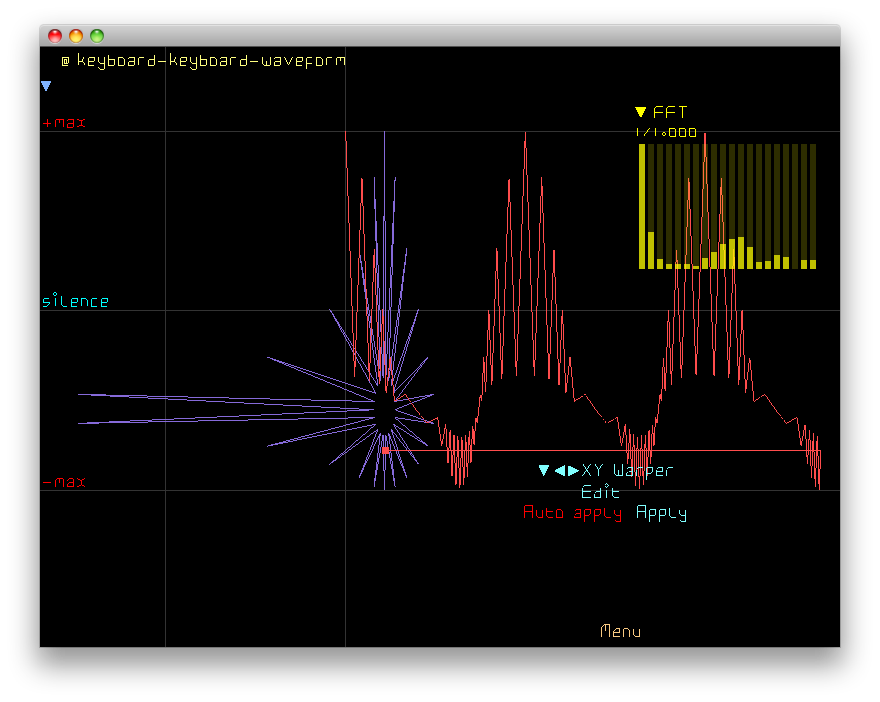Collapse the FFT panel with its yellow triangle

coord(640,112)
